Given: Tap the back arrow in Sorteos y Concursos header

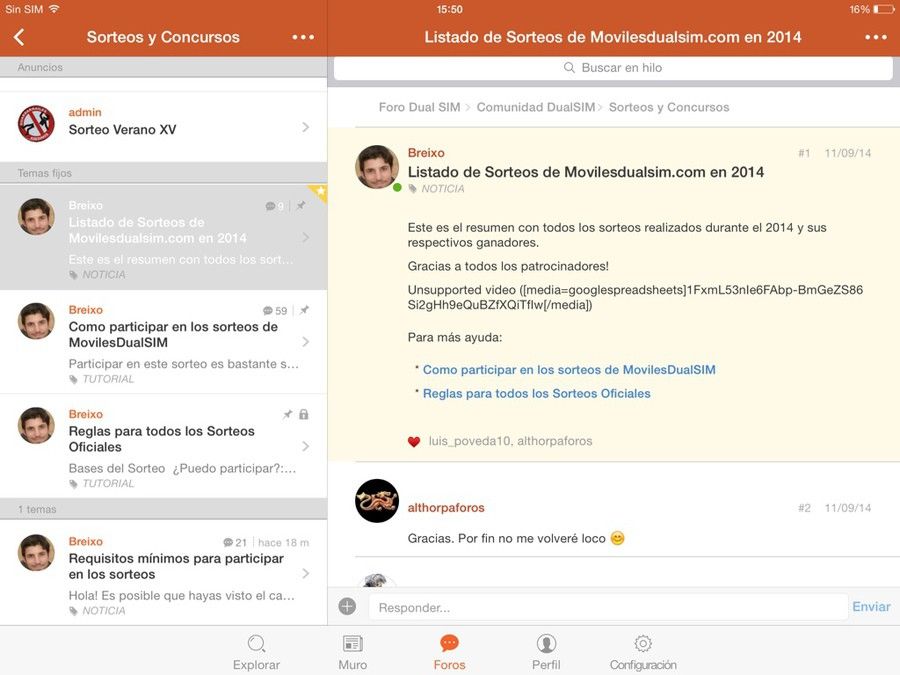Looking at the screenshot, I should click(19, 37).
